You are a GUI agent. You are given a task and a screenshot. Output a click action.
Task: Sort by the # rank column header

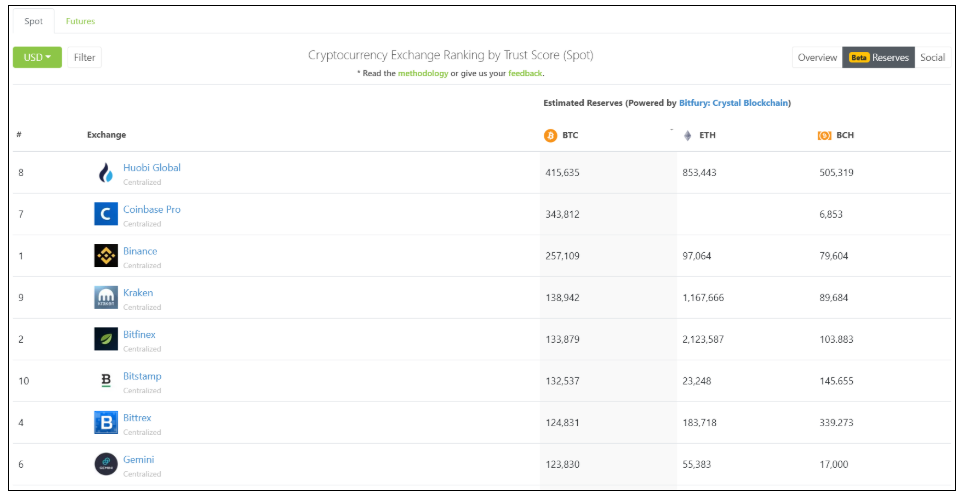tap(19, 135)
